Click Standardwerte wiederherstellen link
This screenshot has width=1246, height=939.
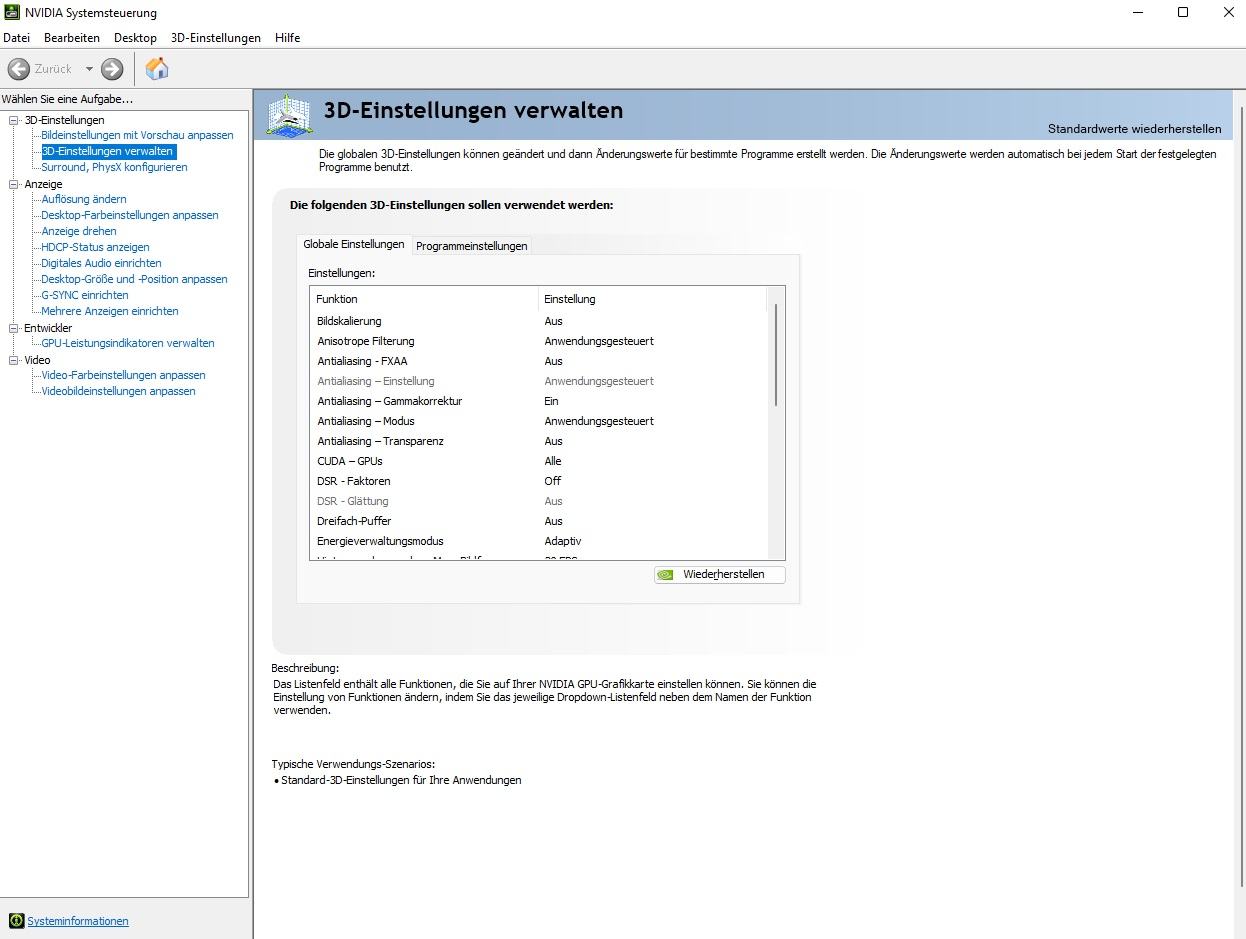pos(1134,128)
